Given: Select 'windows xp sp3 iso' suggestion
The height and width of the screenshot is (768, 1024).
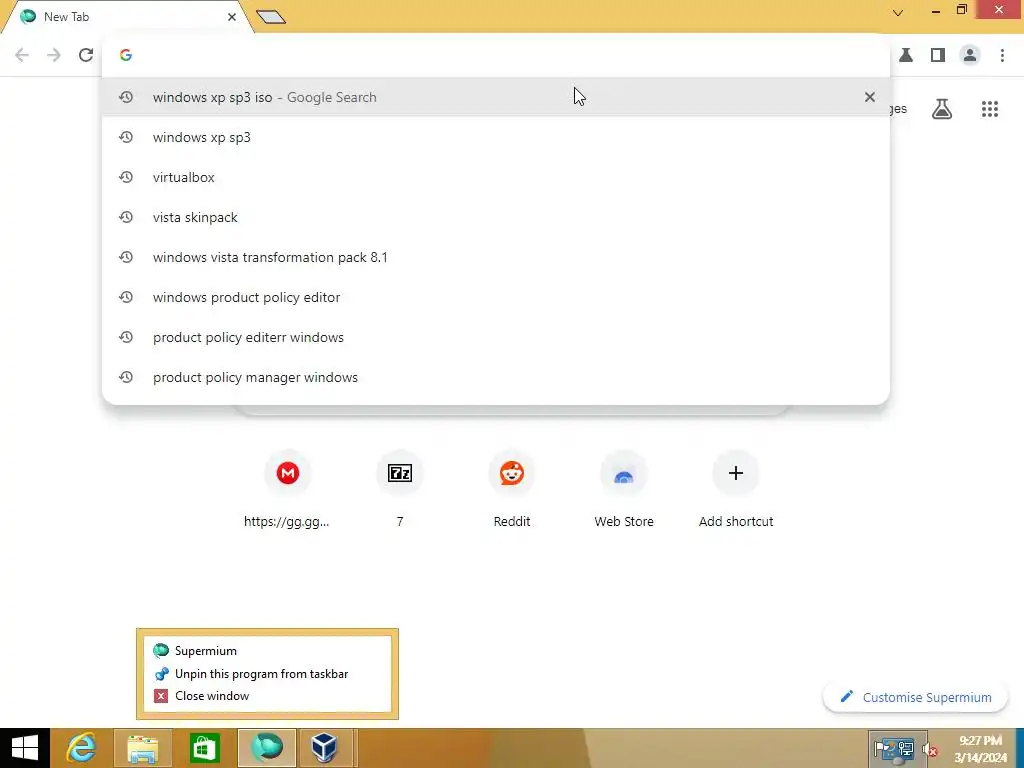Looking at the screenshot, I should tap(496, 97).
